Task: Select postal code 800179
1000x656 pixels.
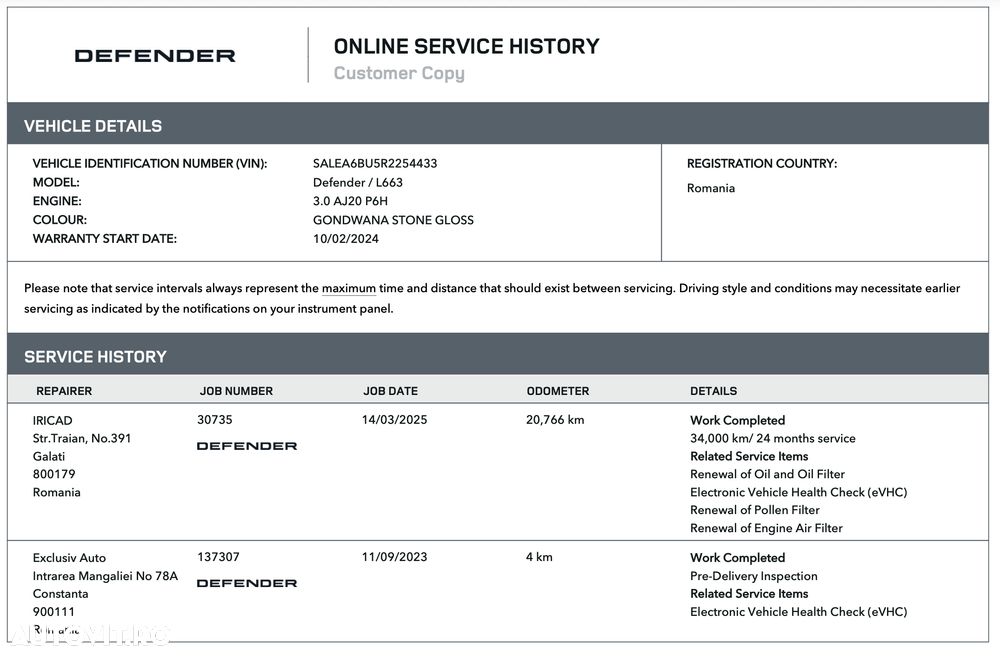Action: click(x=54, y=474)
